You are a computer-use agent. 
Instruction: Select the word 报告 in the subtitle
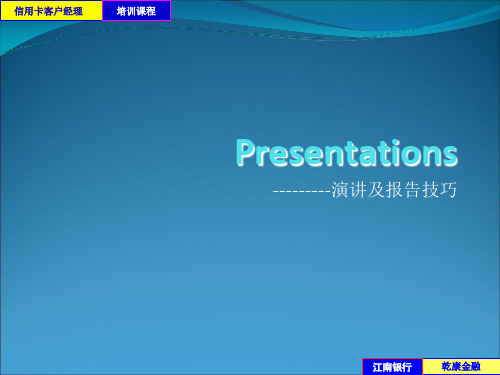point(403,190)
